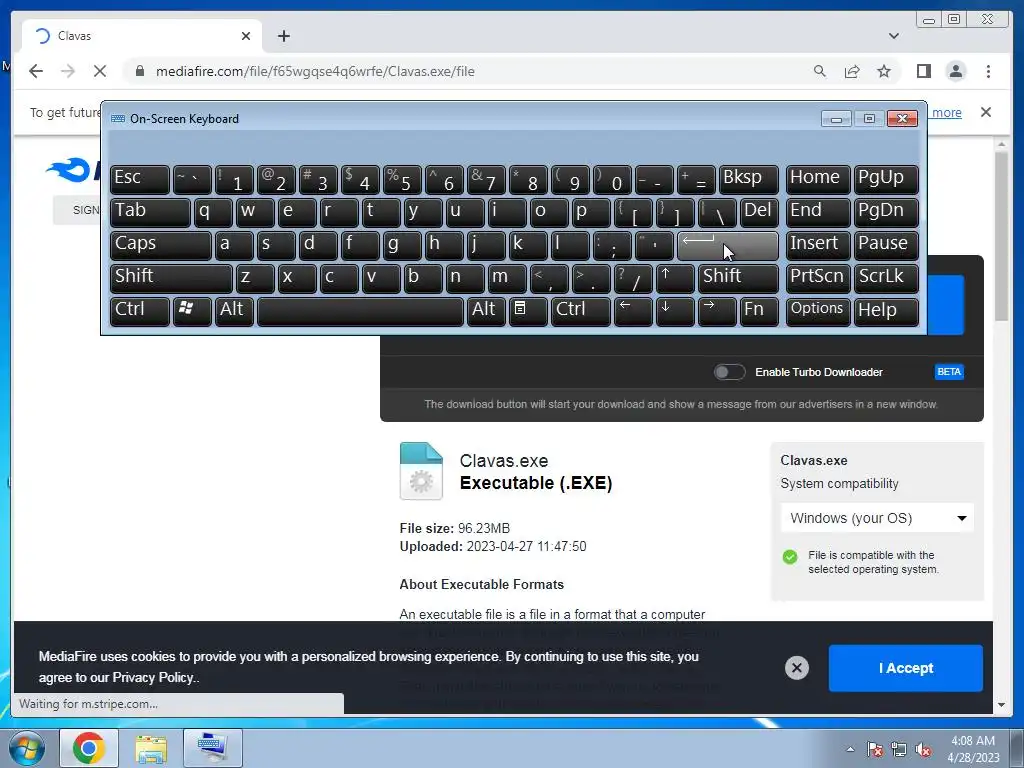Screen dimensions: 1024x768
Task: Click the left arrow key on the On-Screen Keyboard
Action: coord(633,311)
